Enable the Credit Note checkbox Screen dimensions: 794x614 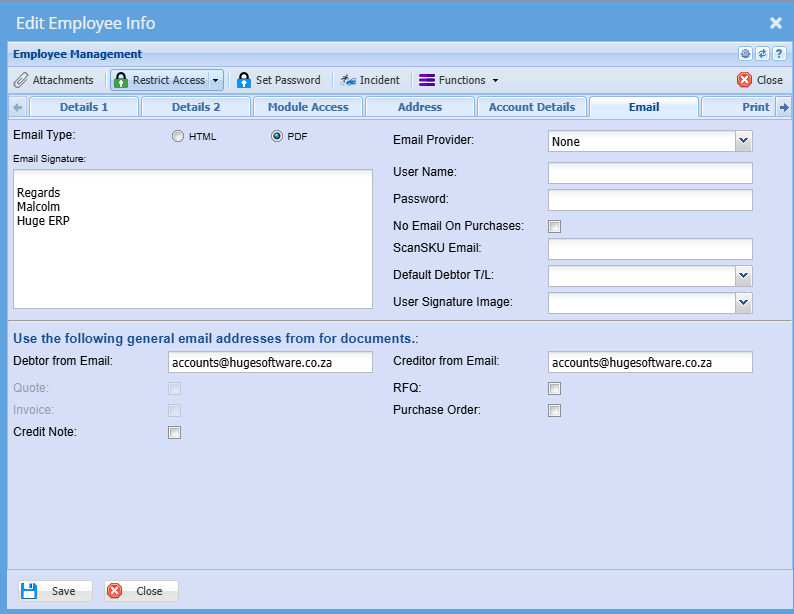pyautogui.click(x=175, y=433)
